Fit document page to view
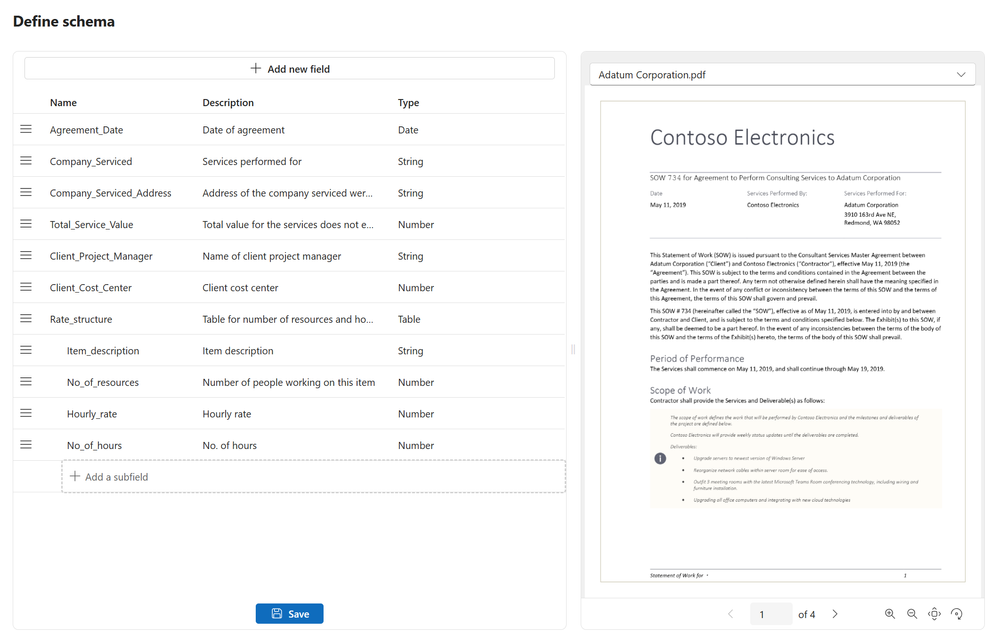The height and width of the screenshot is (638, 998). point(934,614)
